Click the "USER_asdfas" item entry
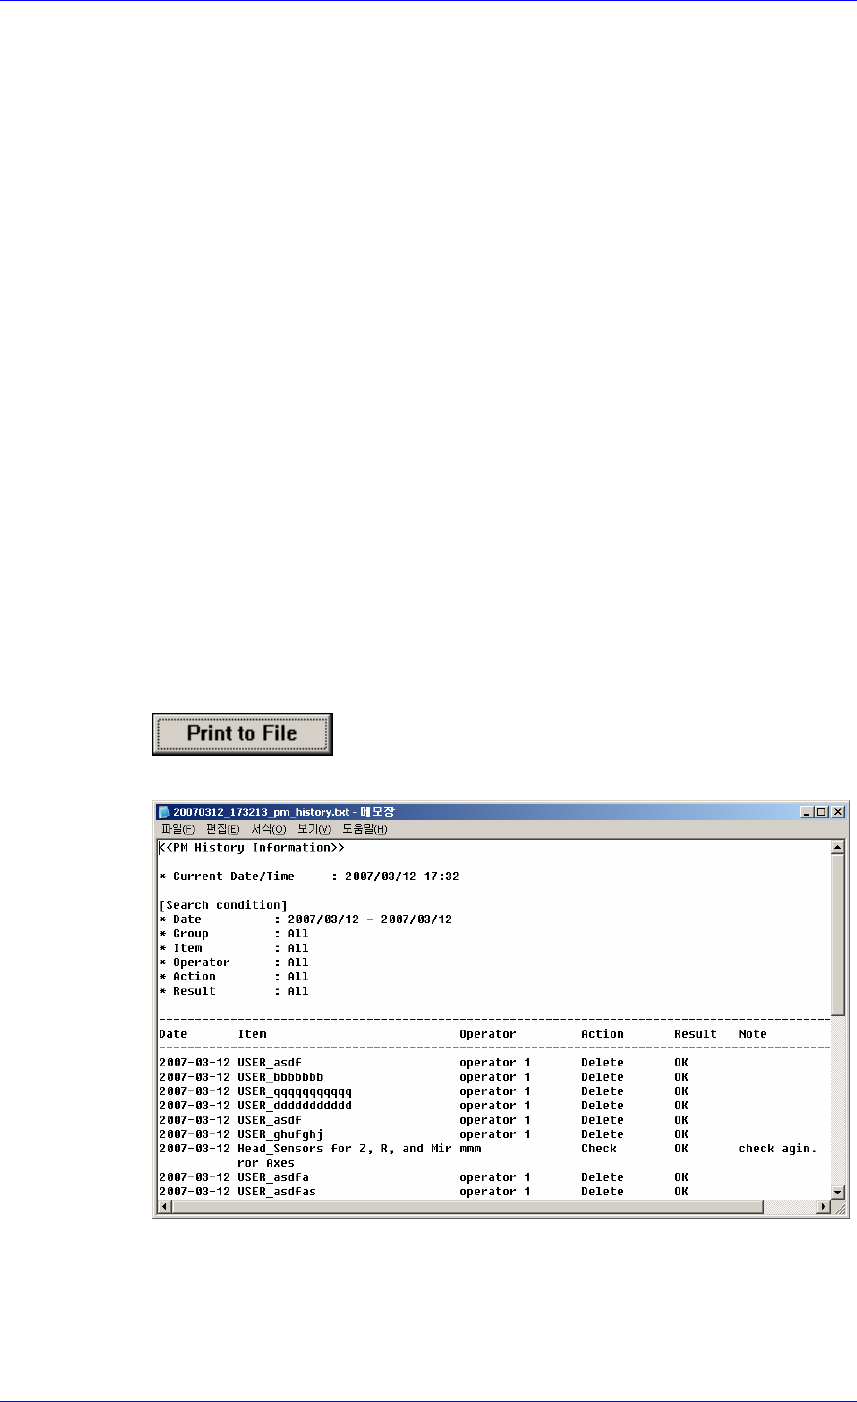The height and width of the screenshot is (1402, 857). click(x=277, y=1191)
